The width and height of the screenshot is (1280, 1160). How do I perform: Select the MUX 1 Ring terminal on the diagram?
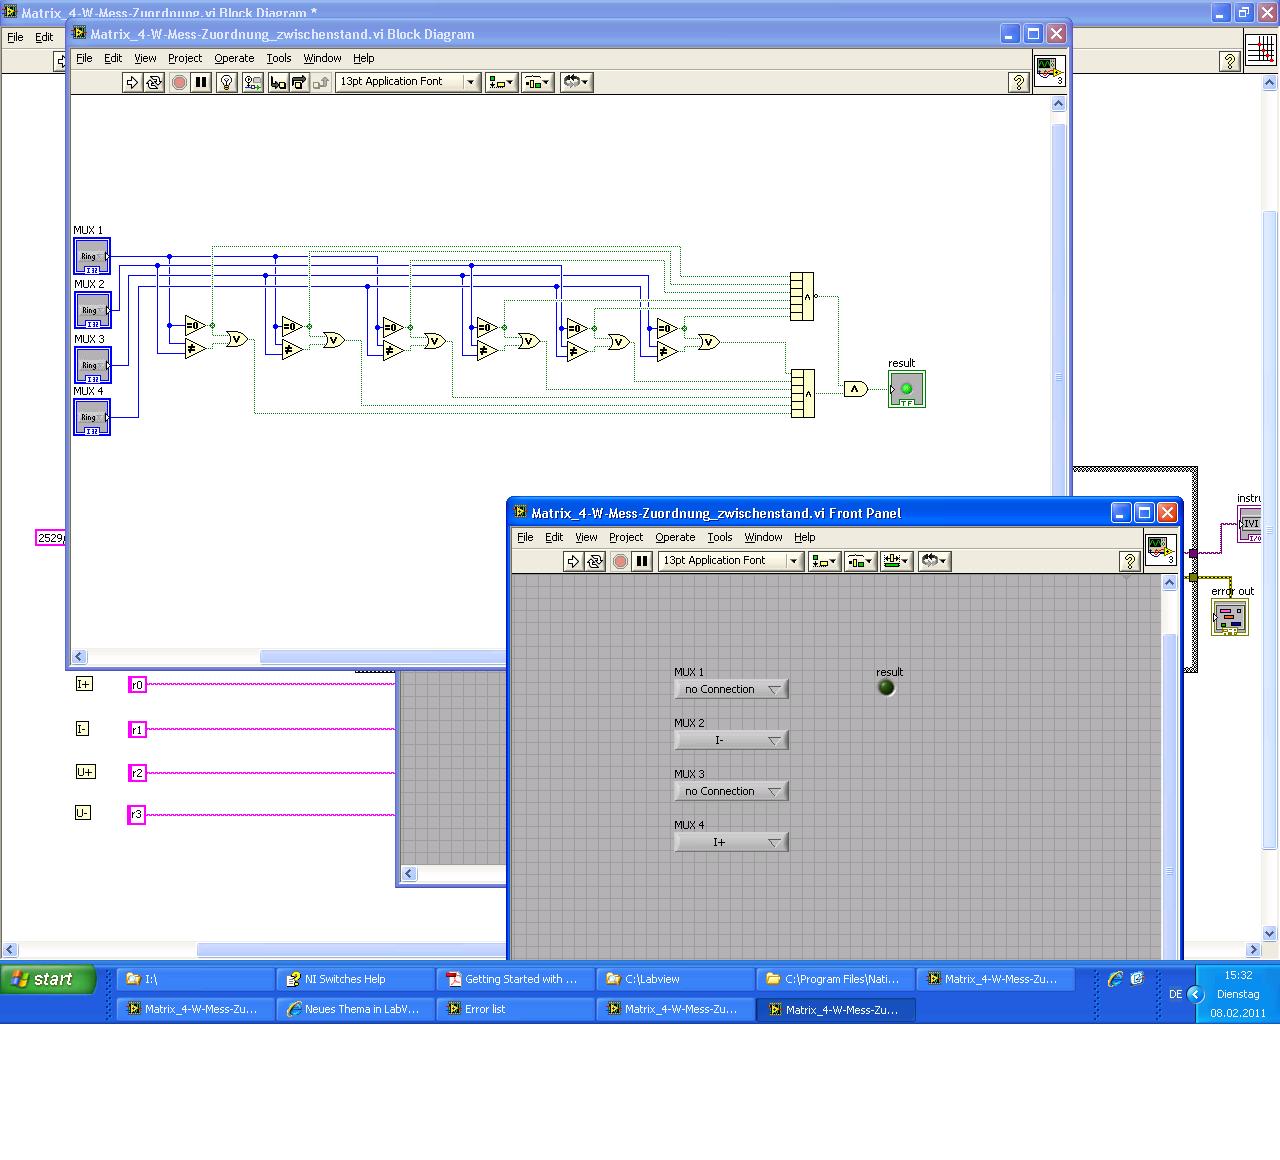coord(92,256)
